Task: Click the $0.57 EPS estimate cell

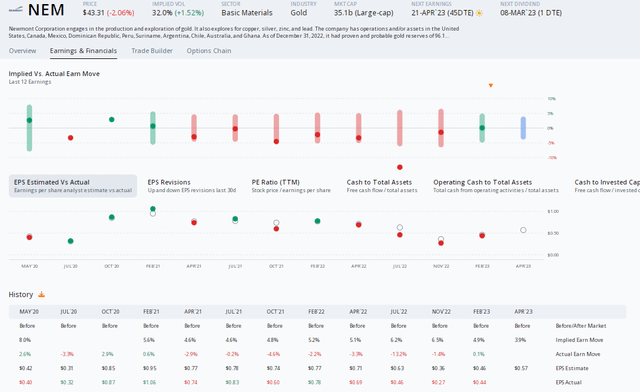Action: [521, 368]
